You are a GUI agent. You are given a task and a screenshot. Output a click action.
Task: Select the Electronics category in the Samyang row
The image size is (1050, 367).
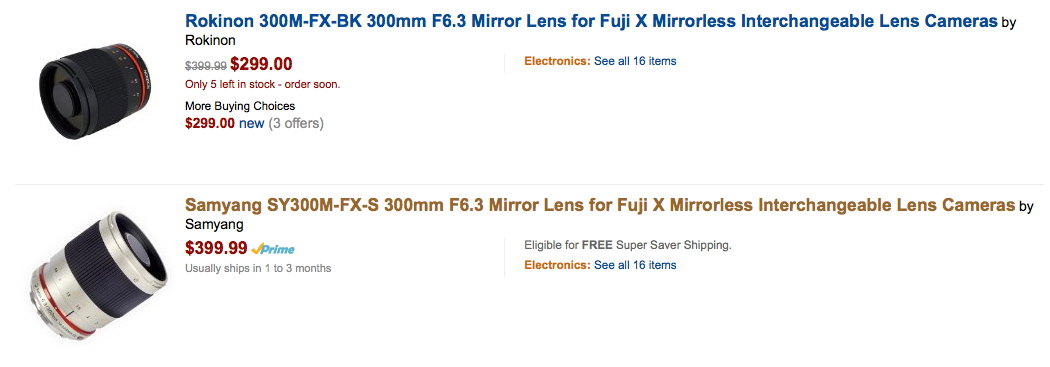coord(557,265)
